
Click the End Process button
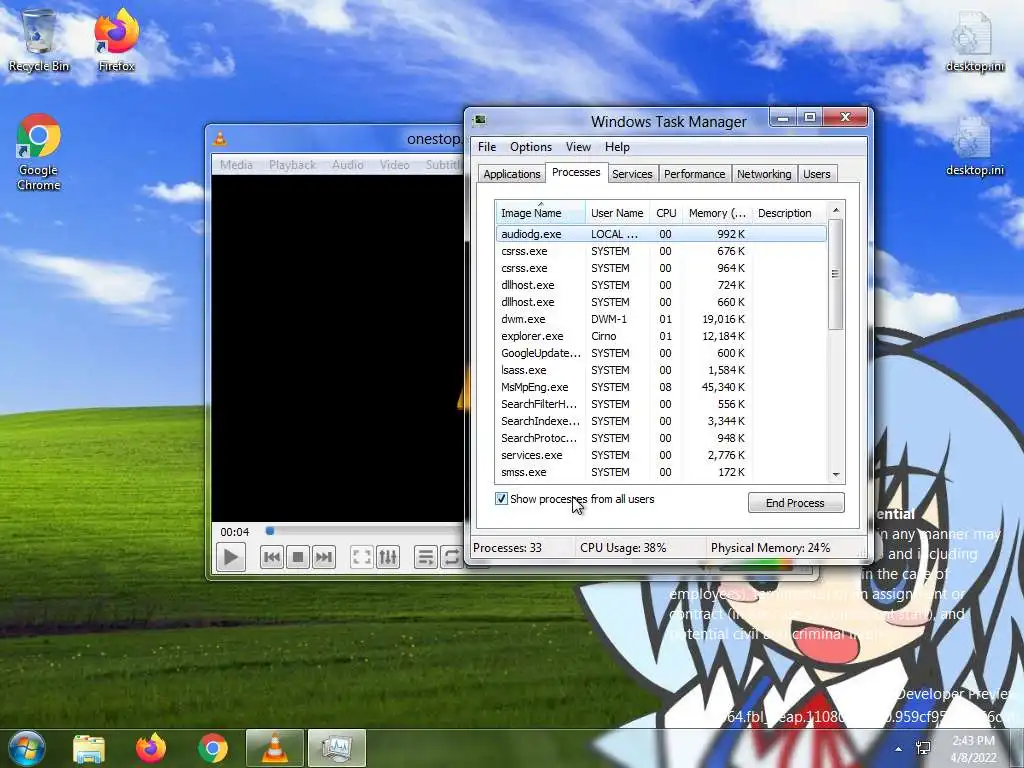pos(795,503)
